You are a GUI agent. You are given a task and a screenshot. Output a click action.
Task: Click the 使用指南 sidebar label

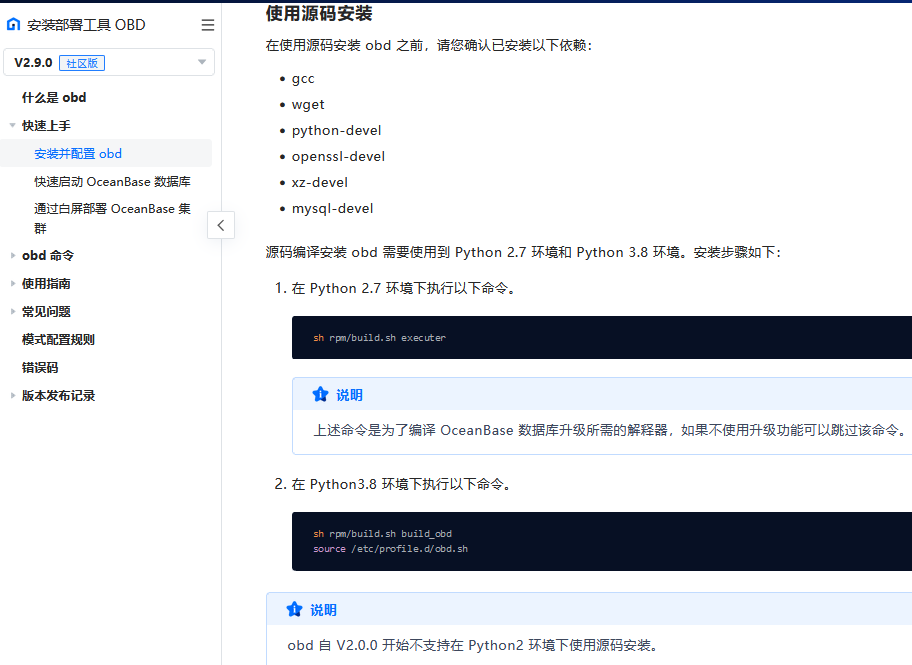[47, 283]
